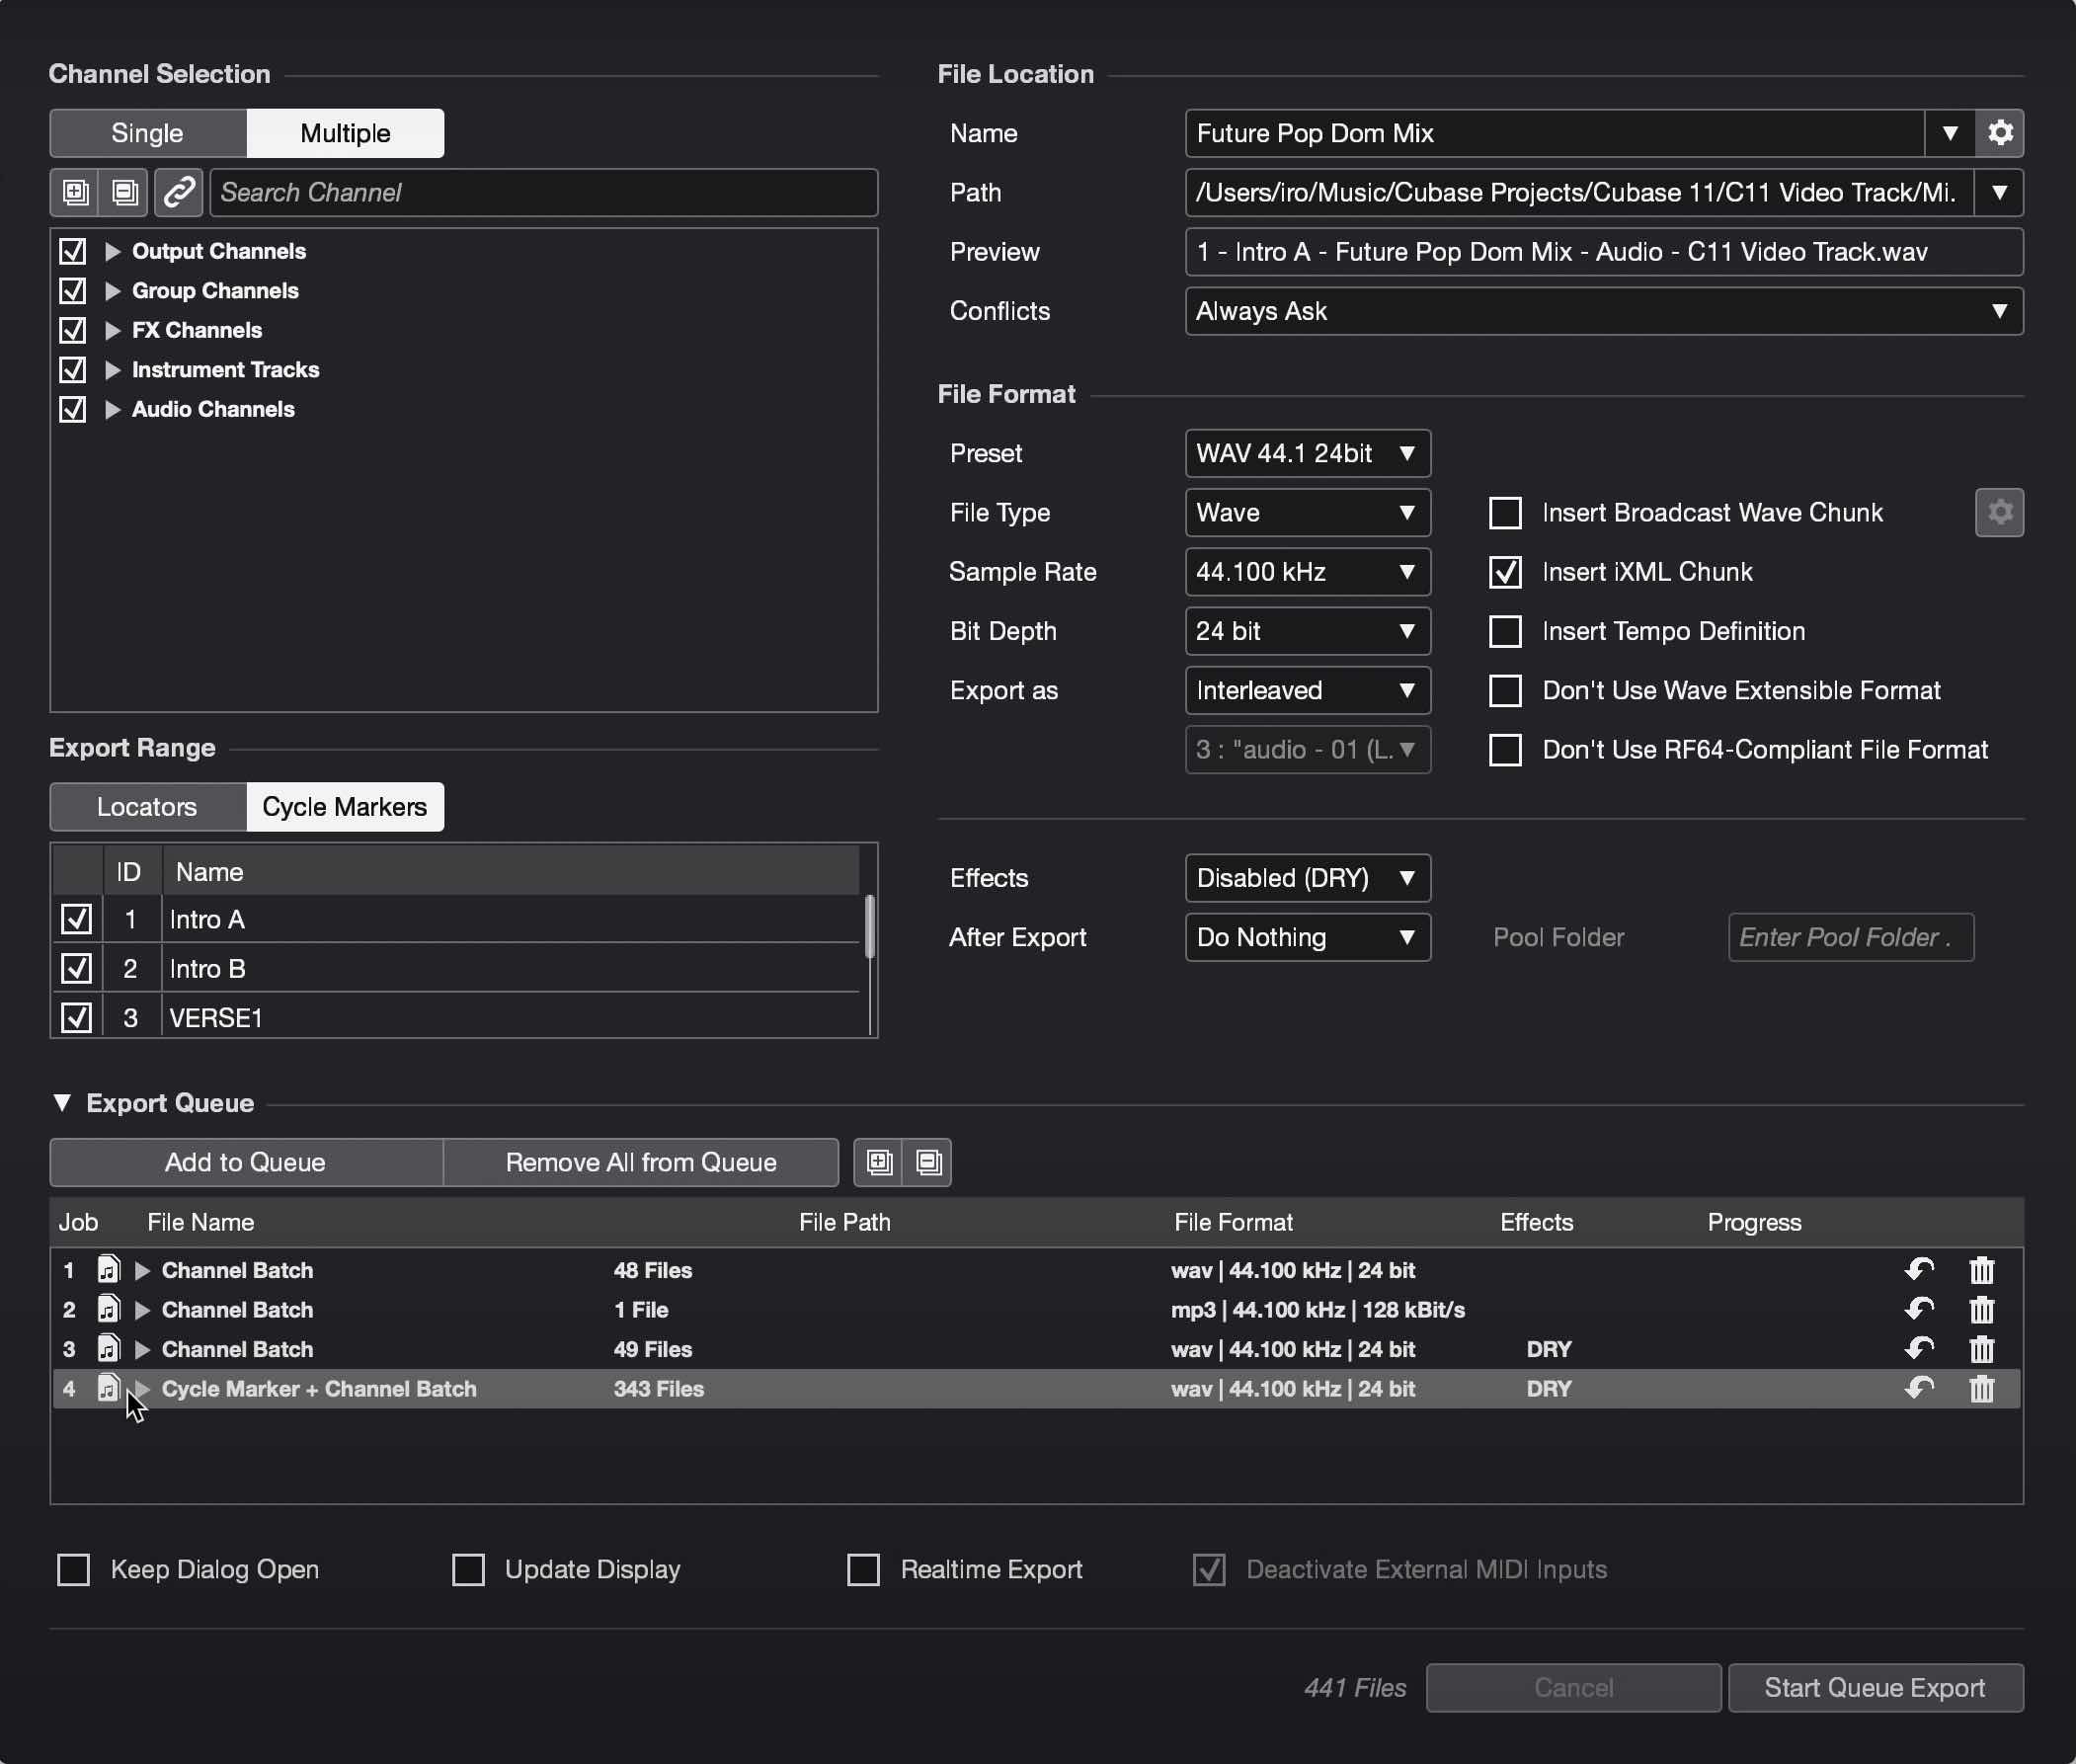Click restore settings arrow for job 1
This screenshot has height=1764, width=2076.
coord(1919,1270)
